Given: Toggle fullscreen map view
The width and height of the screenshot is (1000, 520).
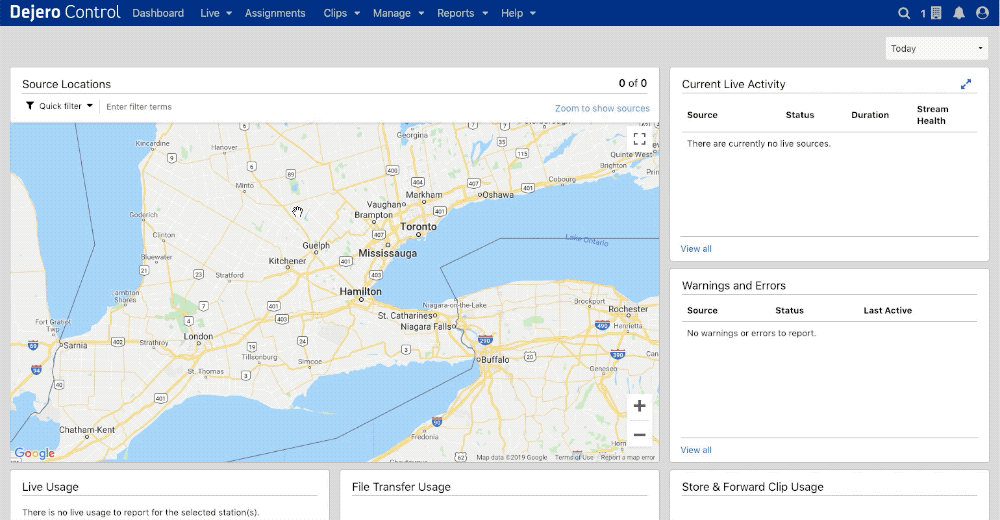Looking at the screenshot, I should (x=640, y=138).
